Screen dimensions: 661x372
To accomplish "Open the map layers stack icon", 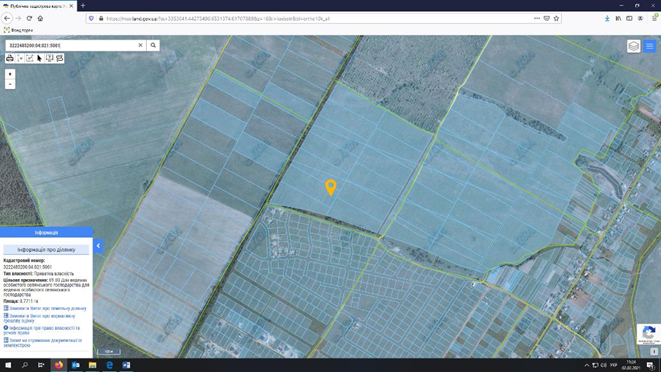I will [634, 46].
